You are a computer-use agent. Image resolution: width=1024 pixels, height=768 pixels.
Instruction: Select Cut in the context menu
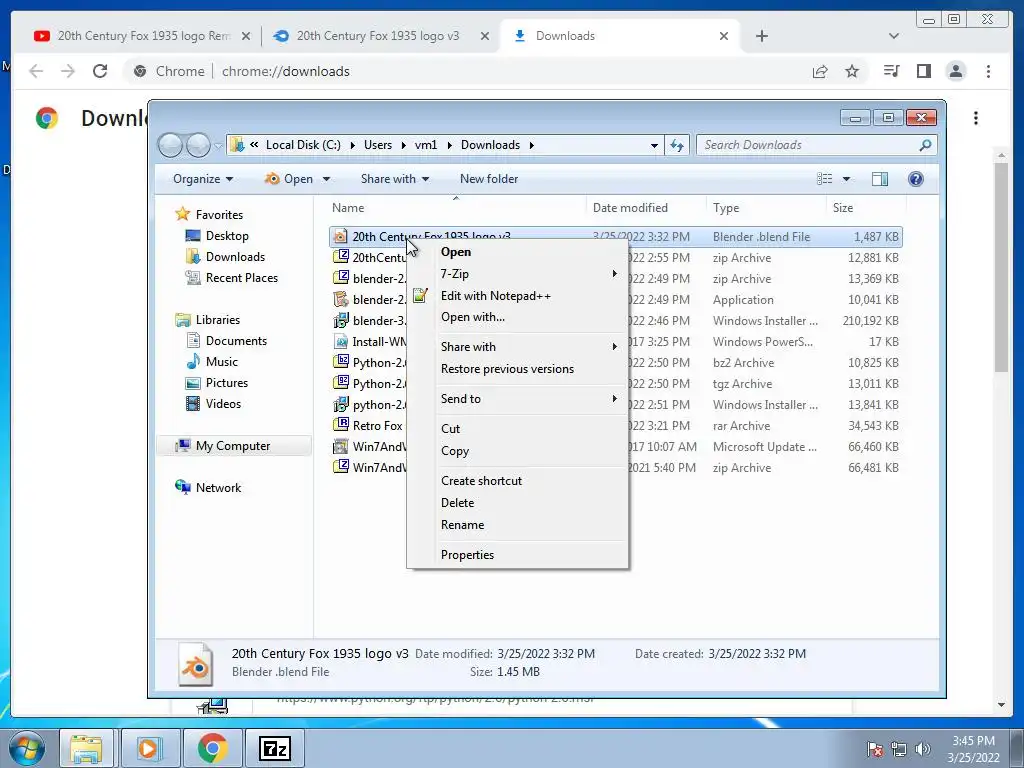(451, 429)
